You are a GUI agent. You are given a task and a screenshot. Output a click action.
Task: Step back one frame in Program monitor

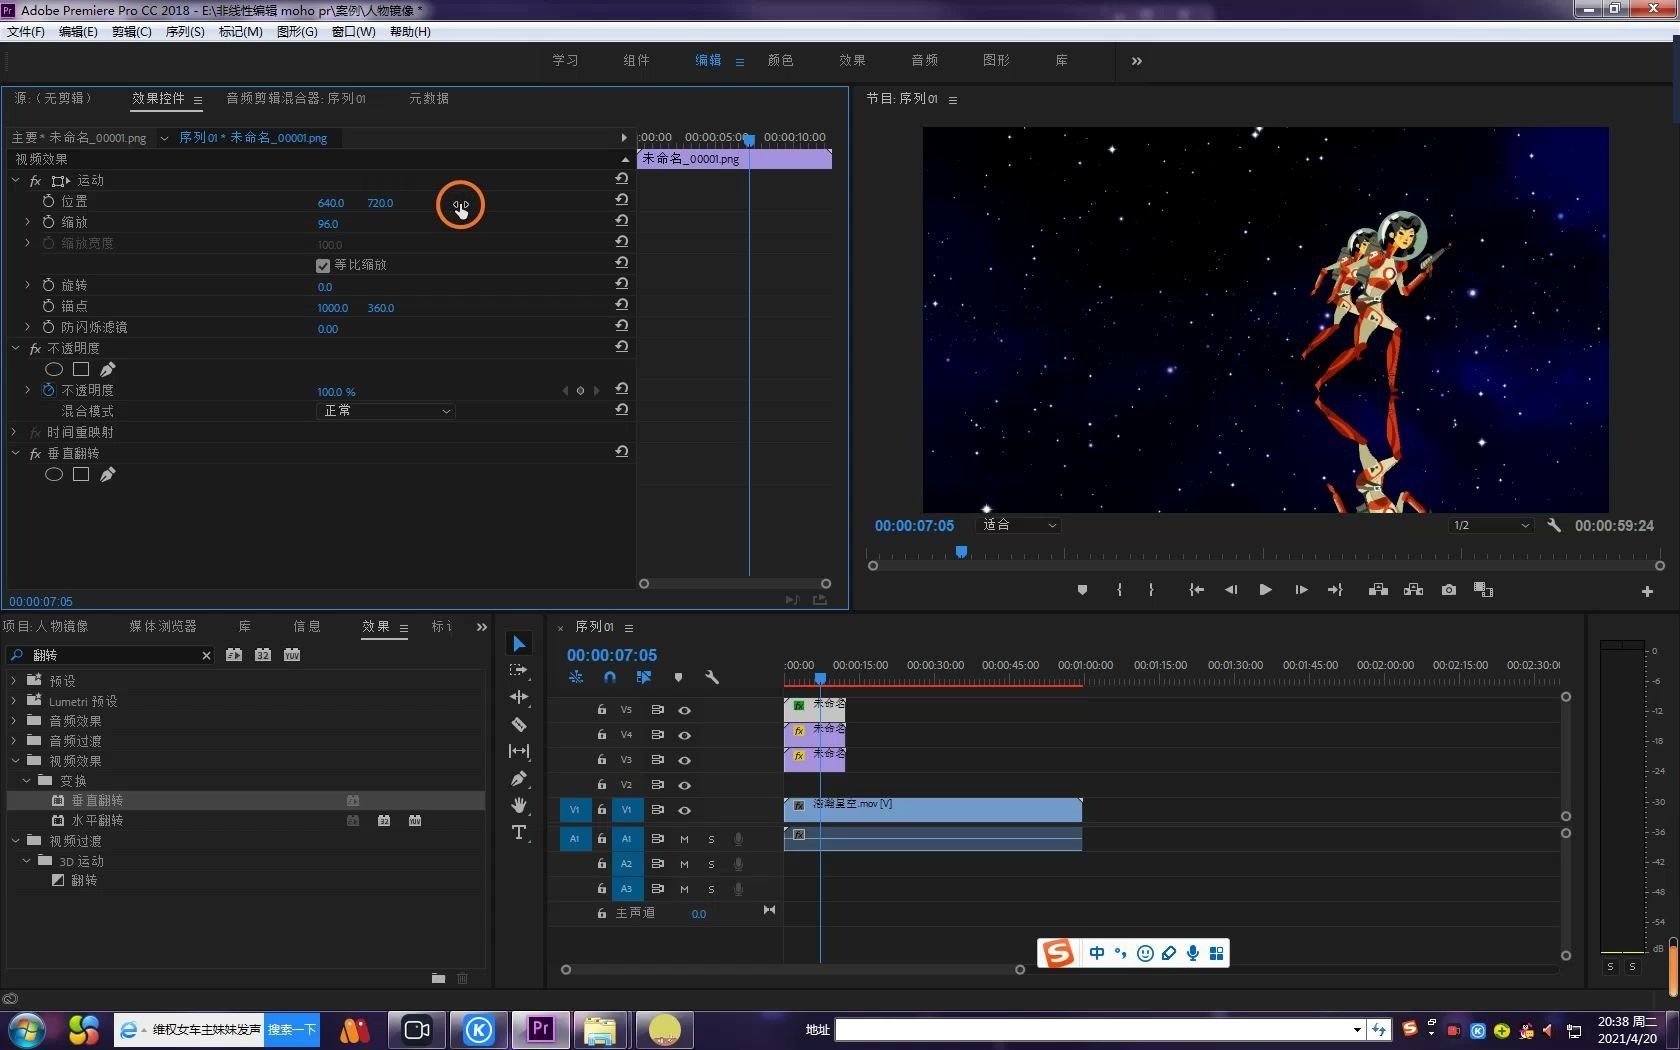tap(1231, 590)
